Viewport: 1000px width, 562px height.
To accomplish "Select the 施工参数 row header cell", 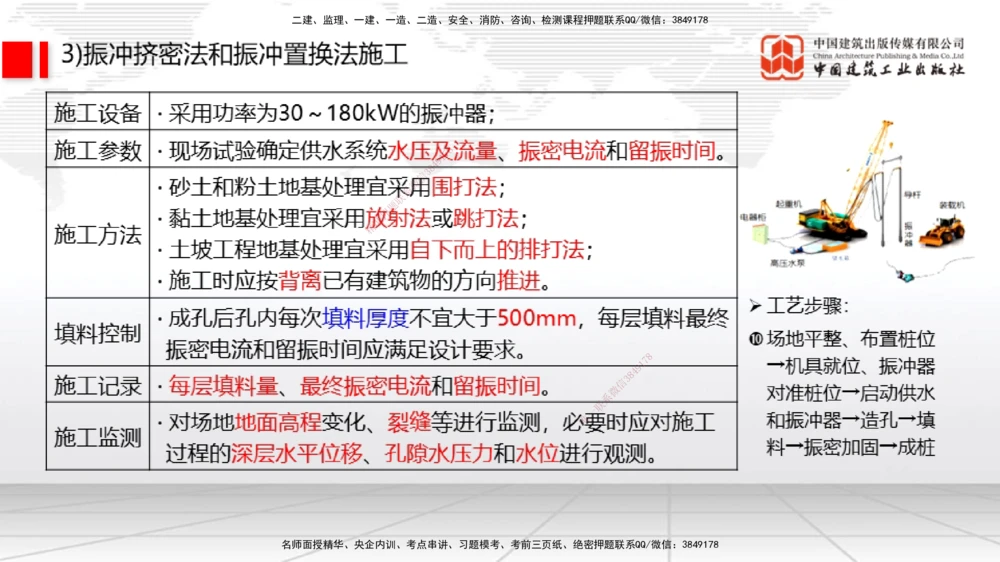I will click(x=97, y=150).
